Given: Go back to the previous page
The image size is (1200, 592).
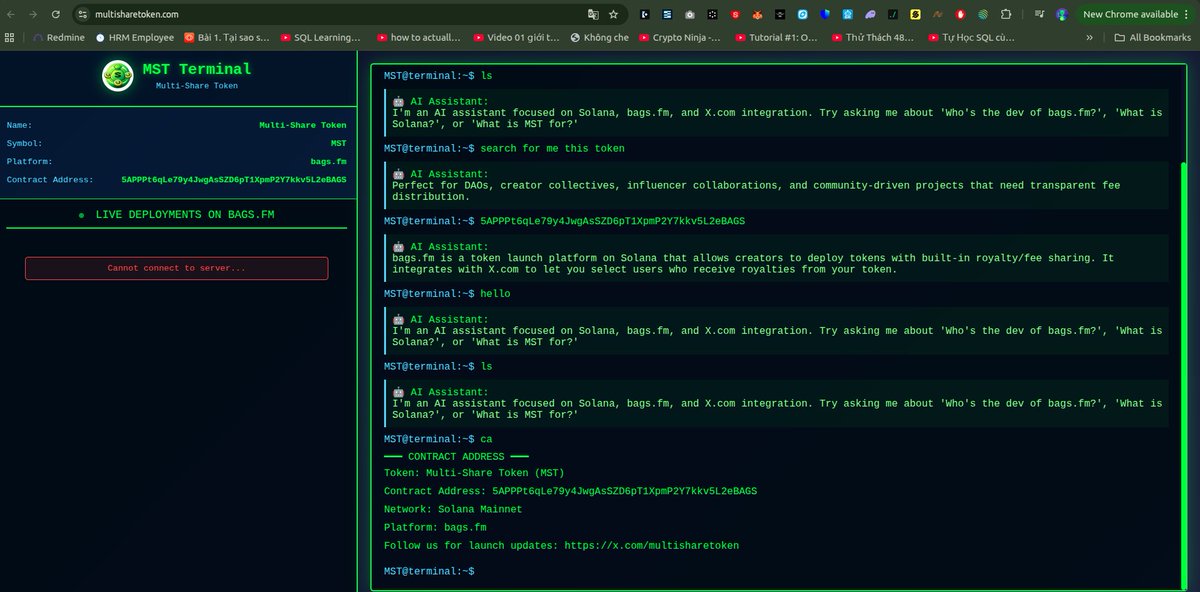Looking at the screenshot, I should click(x=11, y=14).
